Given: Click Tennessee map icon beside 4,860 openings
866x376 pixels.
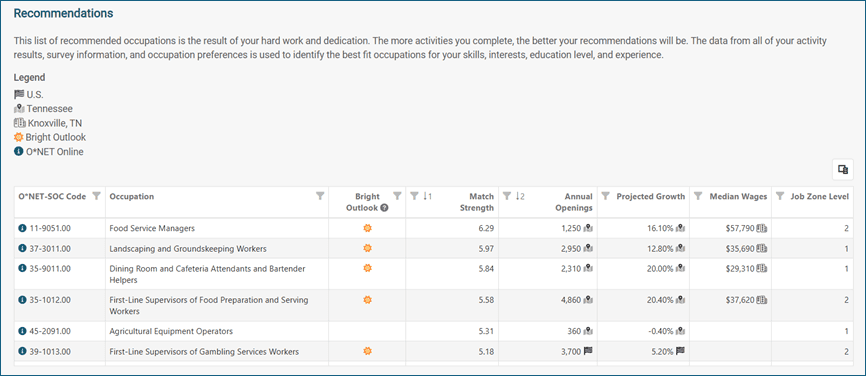Looking at the screenshot, I should click(x=588, y=300).
